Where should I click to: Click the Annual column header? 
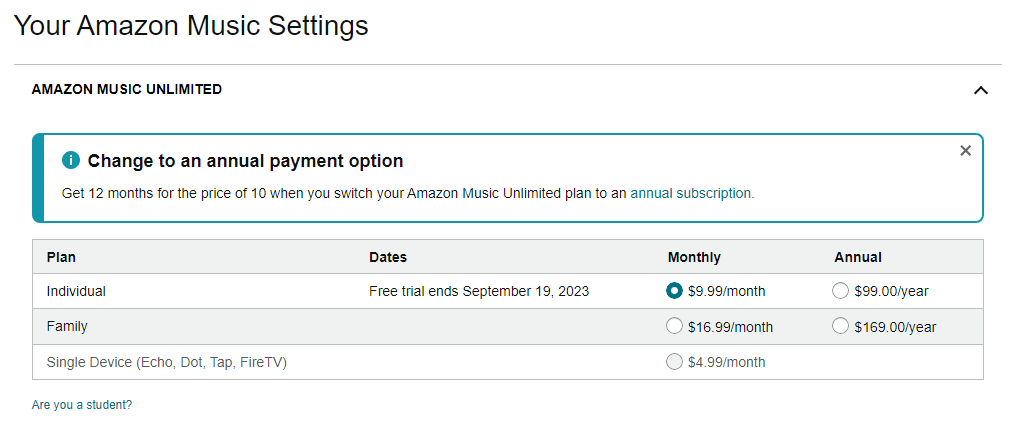[858, 257]
